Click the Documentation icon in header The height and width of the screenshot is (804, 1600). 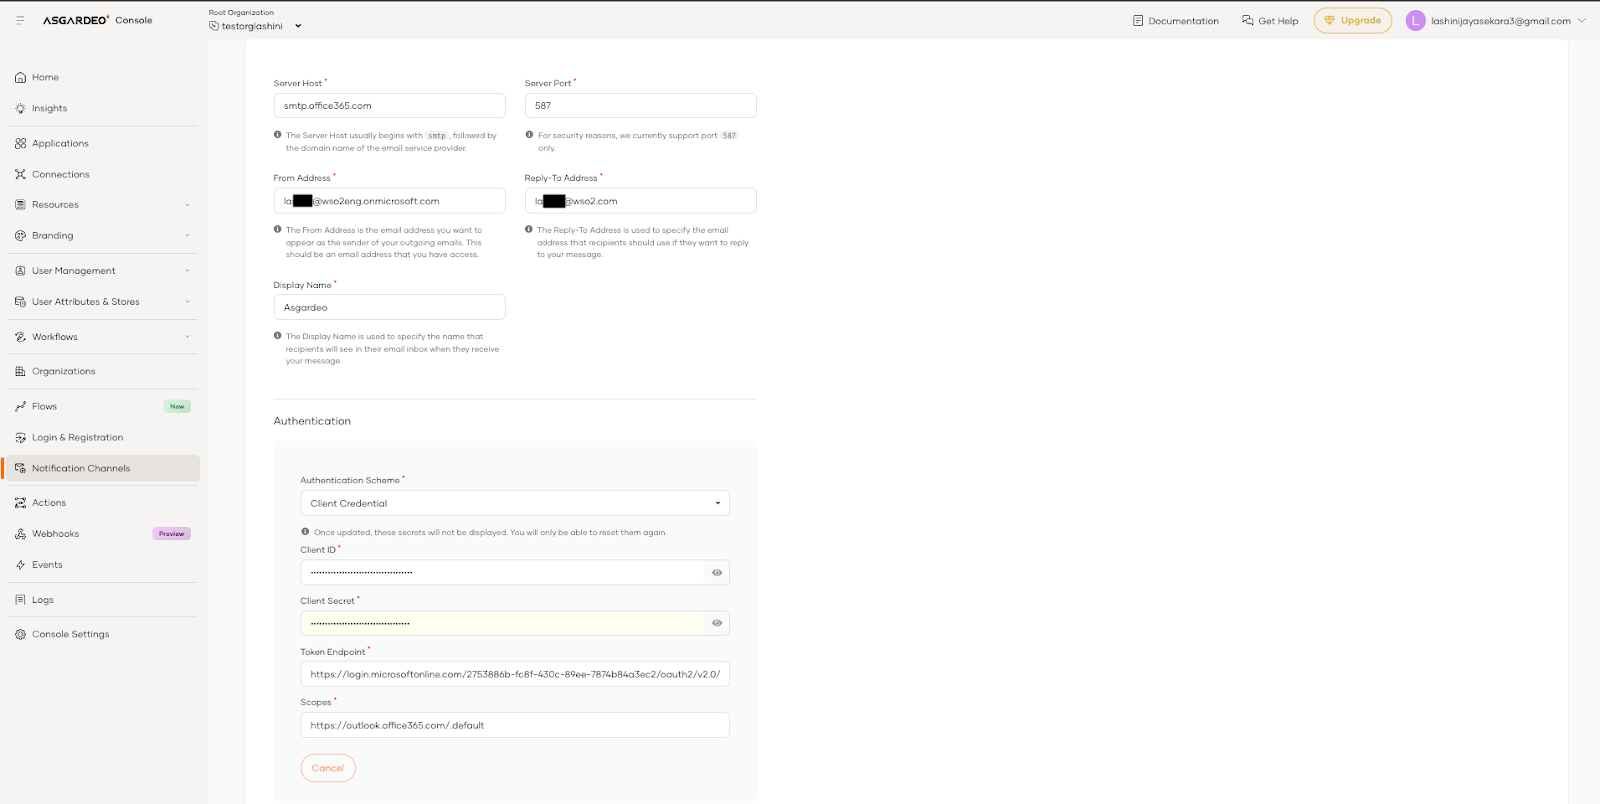pyautogui.click(x=1137, y=21)
